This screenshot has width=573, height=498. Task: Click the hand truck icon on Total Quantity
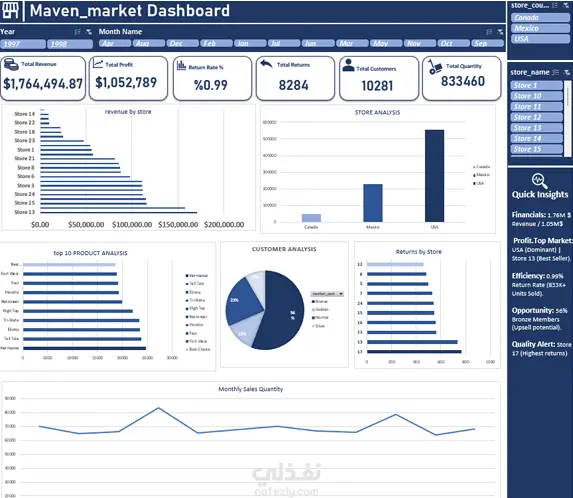(434, 66)
